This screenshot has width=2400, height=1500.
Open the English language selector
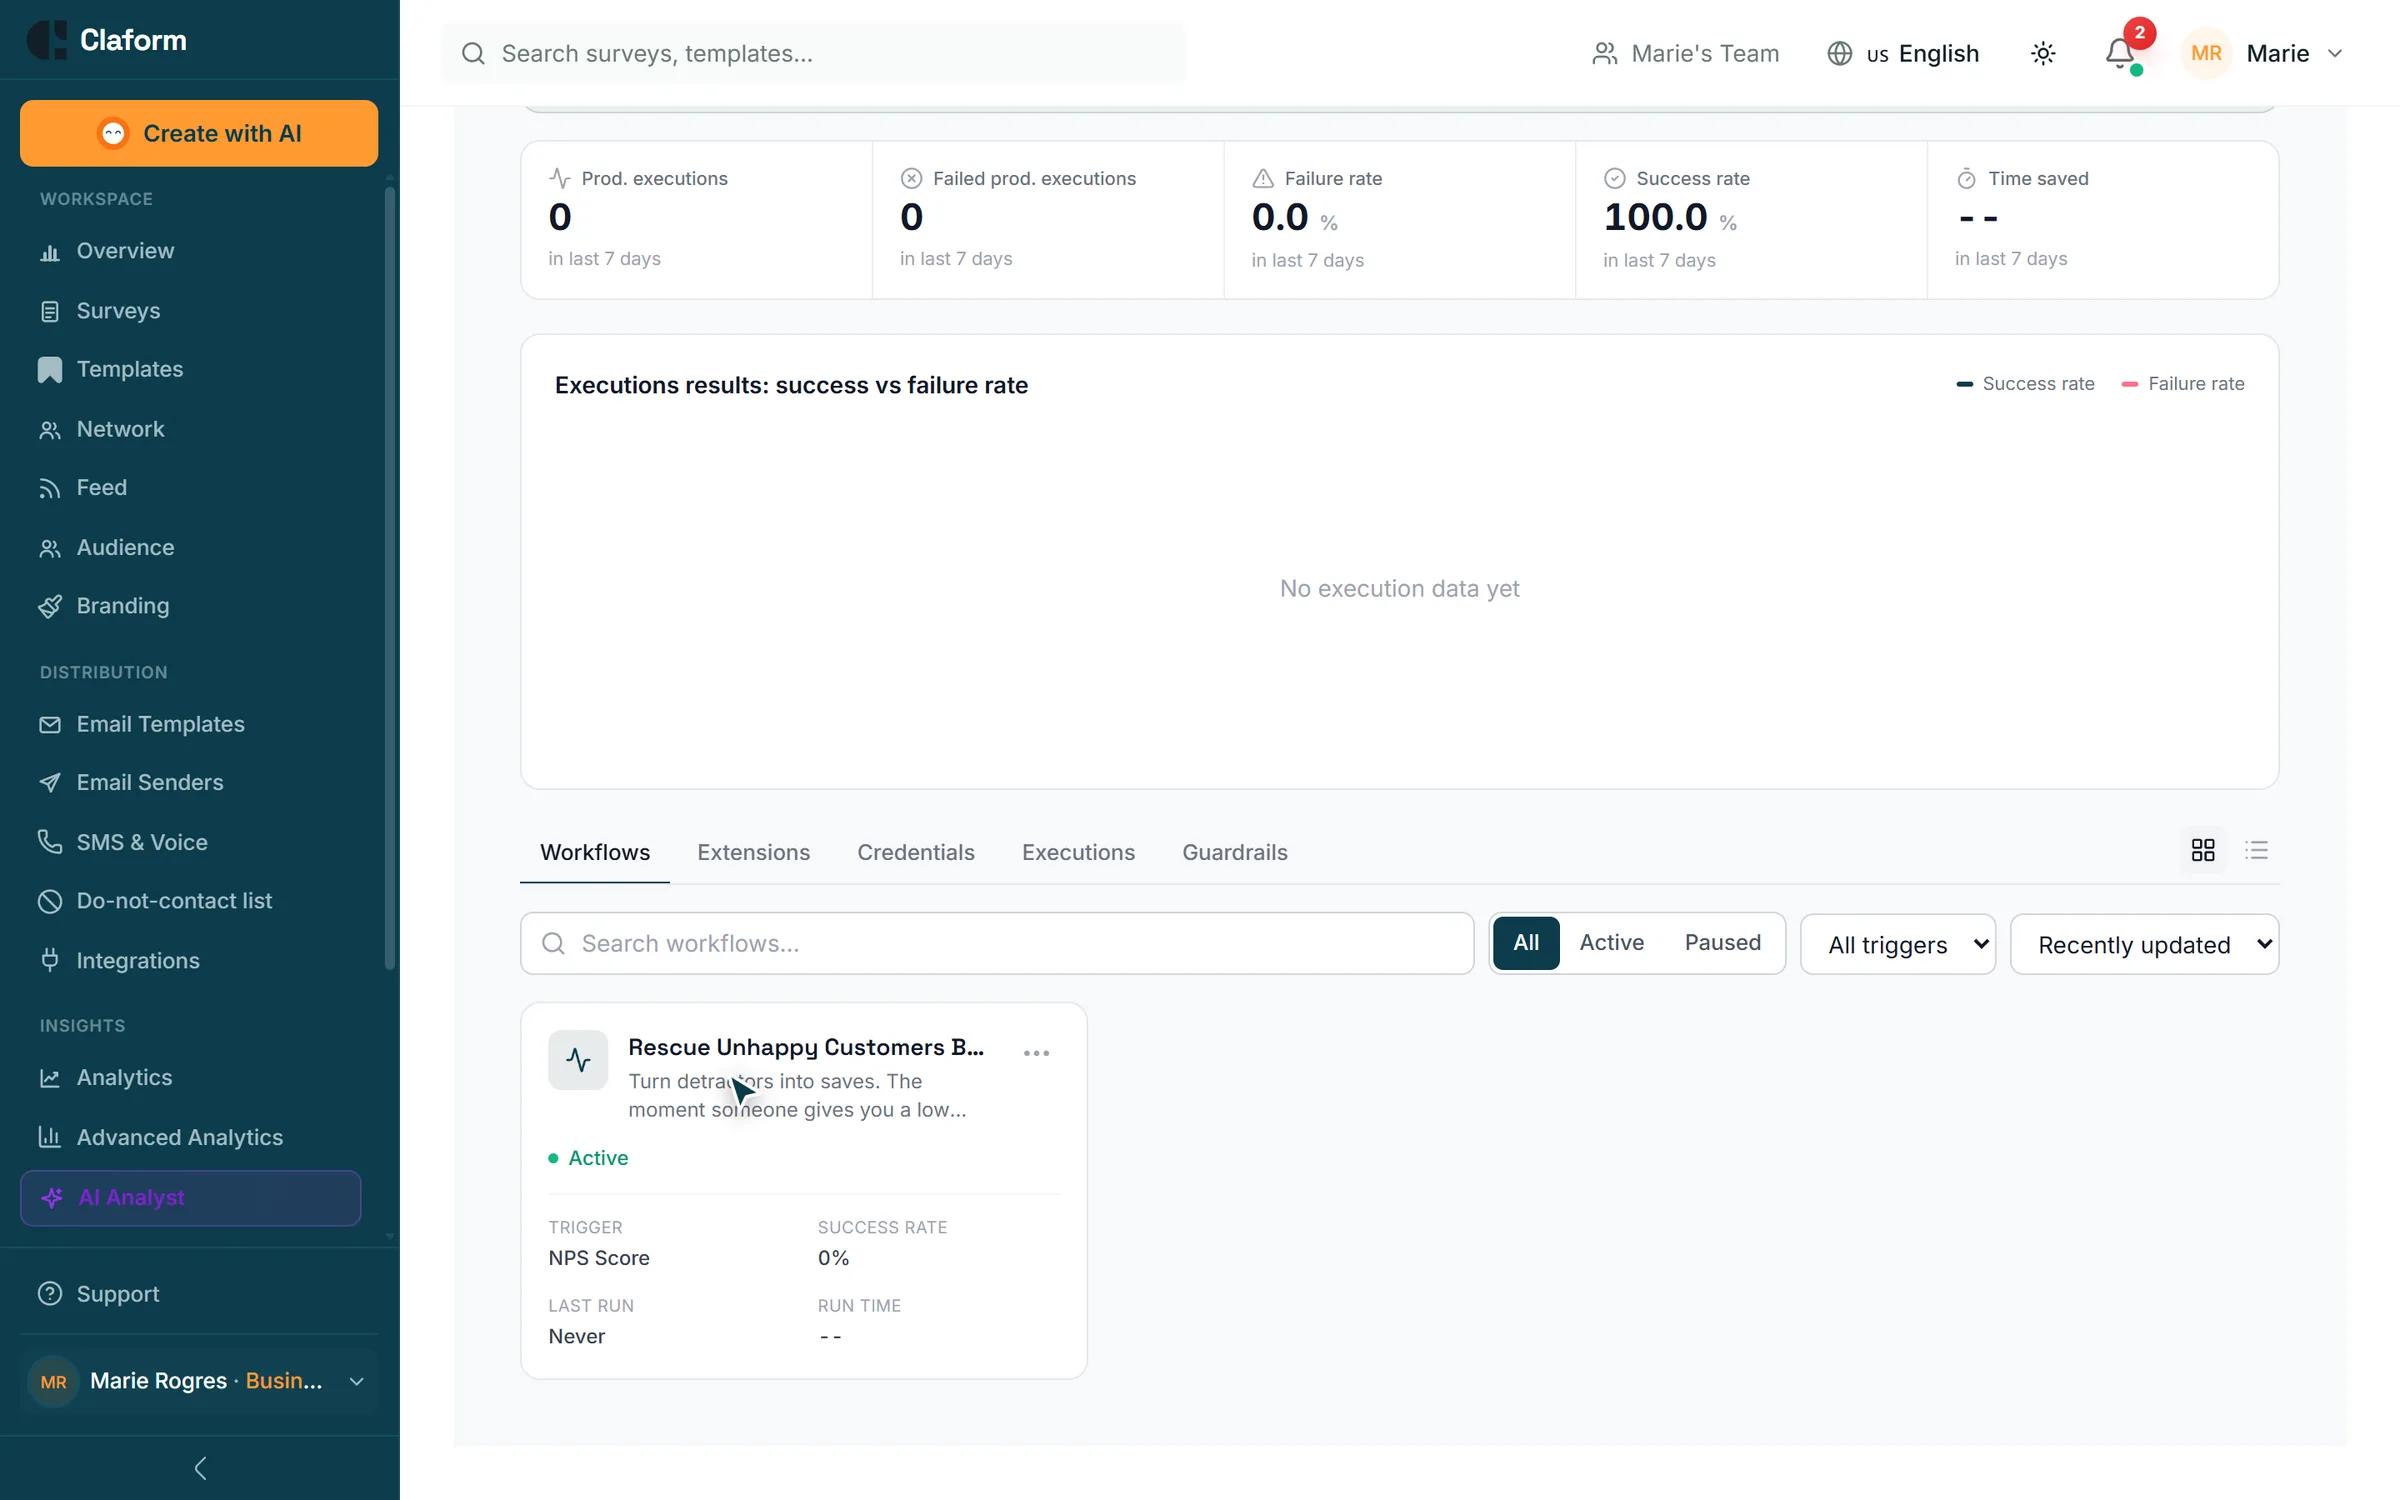click(1903, 53)
